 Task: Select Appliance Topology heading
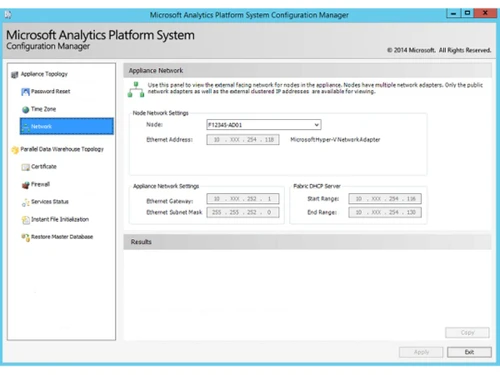click(x=44, y=74)
